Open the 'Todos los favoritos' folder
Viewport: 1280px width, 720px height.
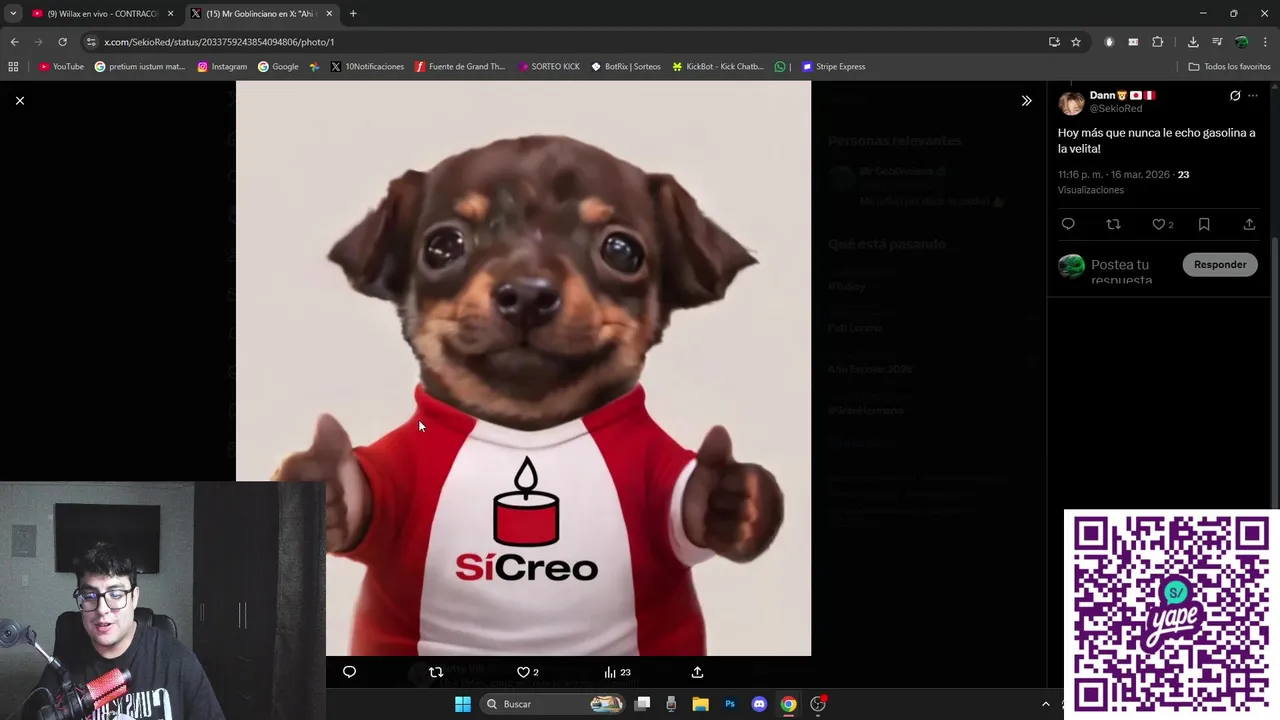1230,67
